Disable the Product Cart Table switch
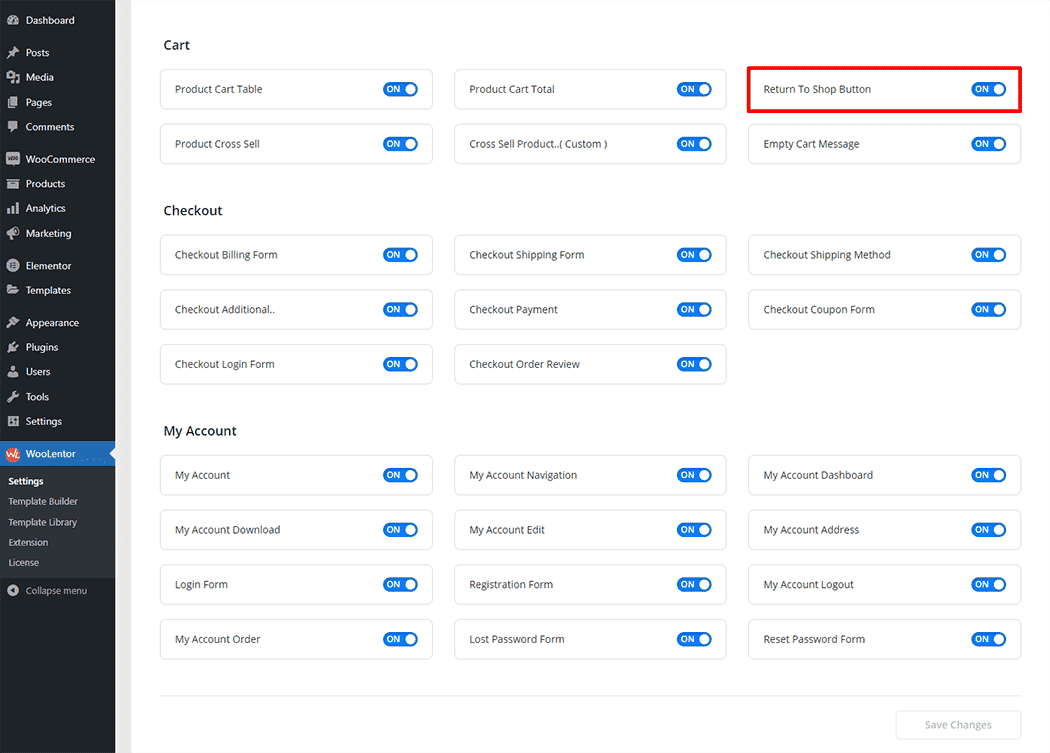Viewport: 1050px width, 753px height. click(x=400, y=89)
